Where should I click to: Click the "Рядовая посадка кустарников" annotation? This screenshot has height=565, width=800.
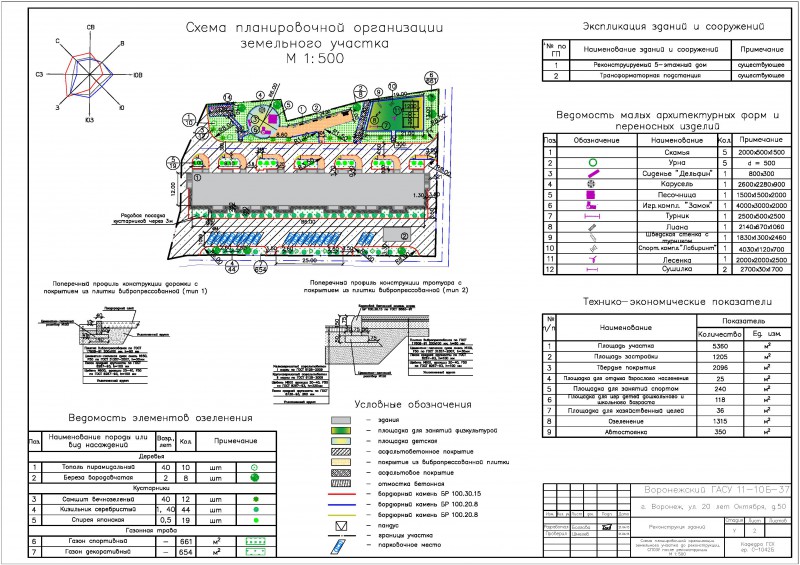click(x=143, y=218)
